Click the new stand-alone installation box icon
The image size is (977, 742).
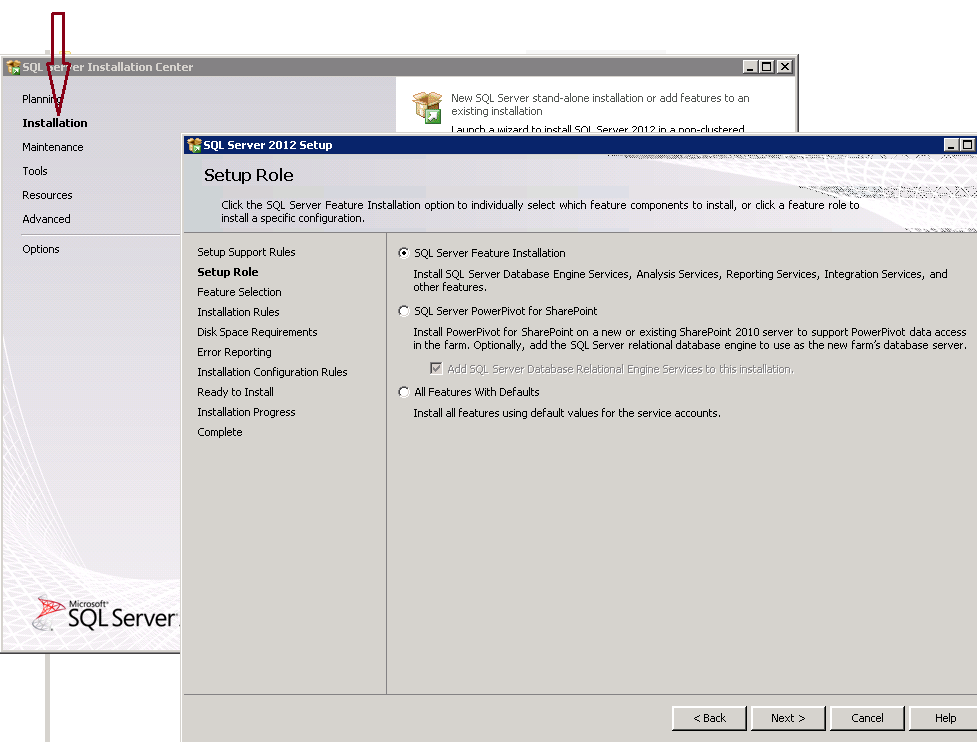click(x=427, y=107)
